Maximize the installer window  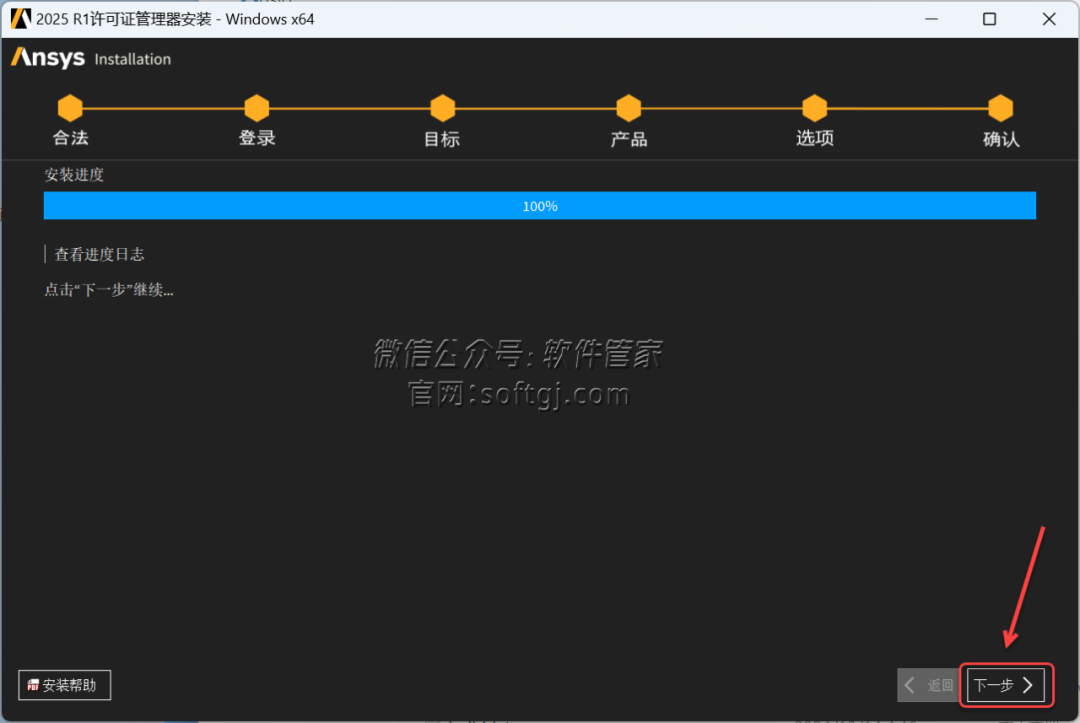tap(989, 19)
